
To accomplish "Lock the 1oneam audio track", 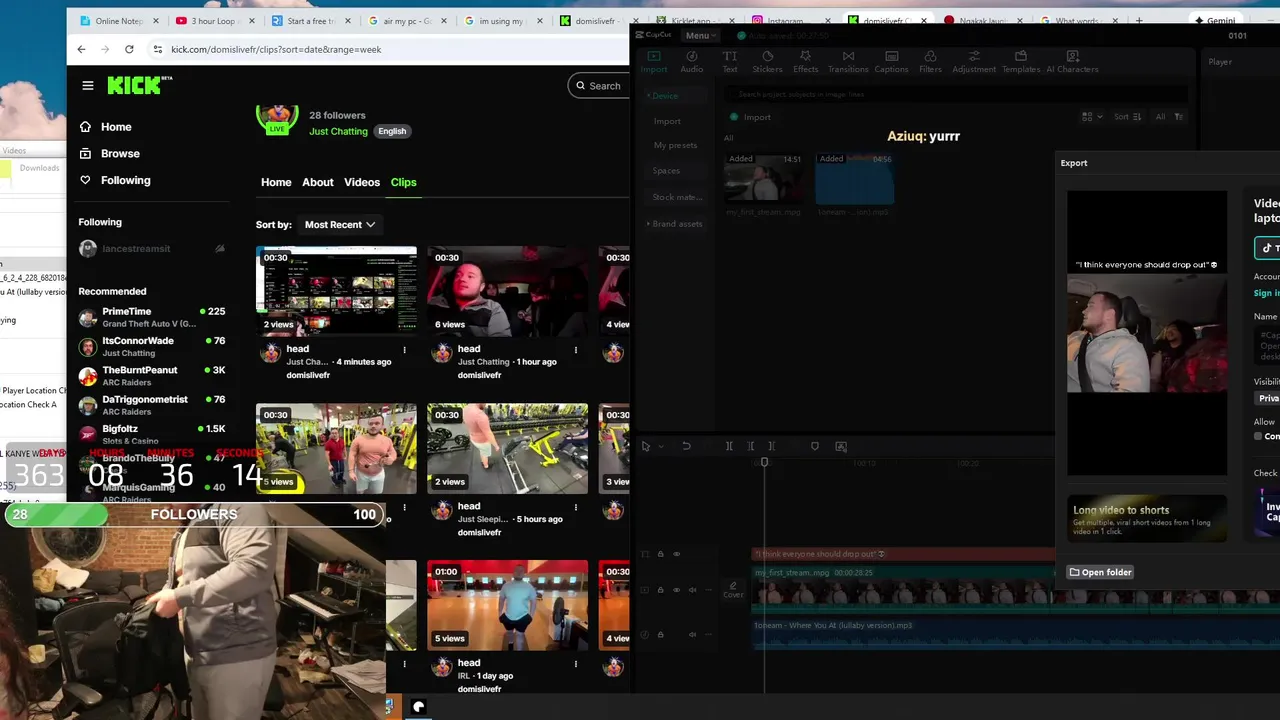I will point(660,634).
